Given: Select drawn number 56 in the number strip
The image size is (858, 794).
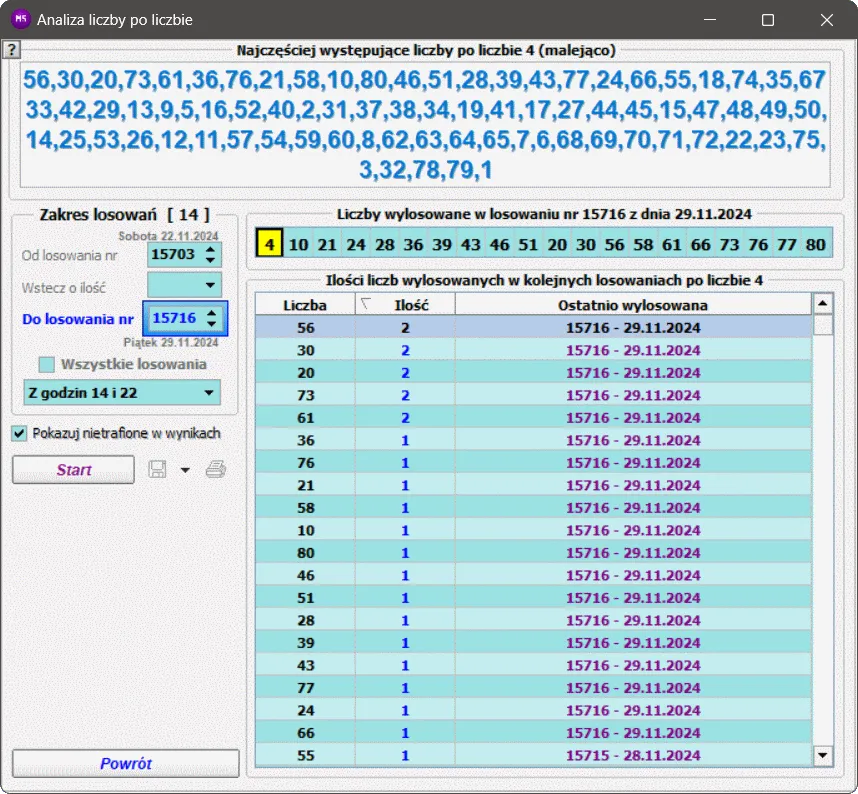Looking at the screenshot, I should [614, 244].
